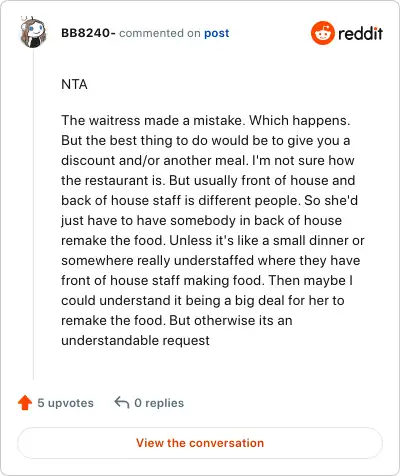
Task: Click the phrase "discount and/or another meal"
Action: (x=154, y=160)
